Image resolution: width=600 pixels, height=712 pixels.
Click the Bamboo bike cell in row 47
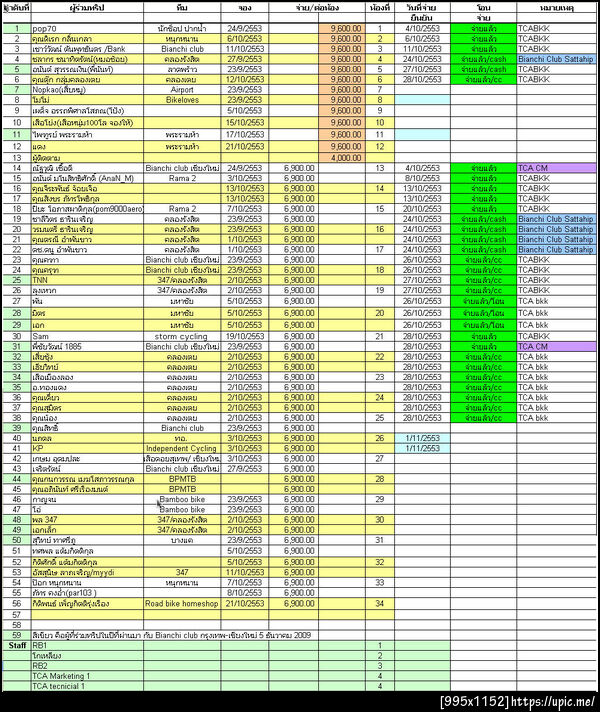click(182, 509)
